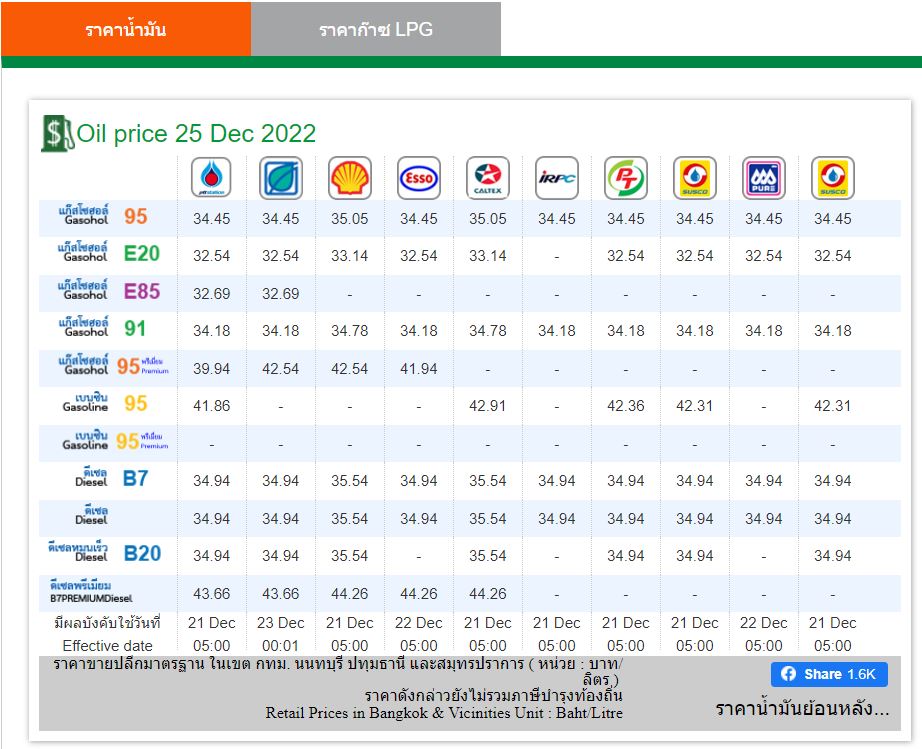Viewport: 922px width, 749px height.
Task: Select the Caltex star logo
Action: coord(487,178)
